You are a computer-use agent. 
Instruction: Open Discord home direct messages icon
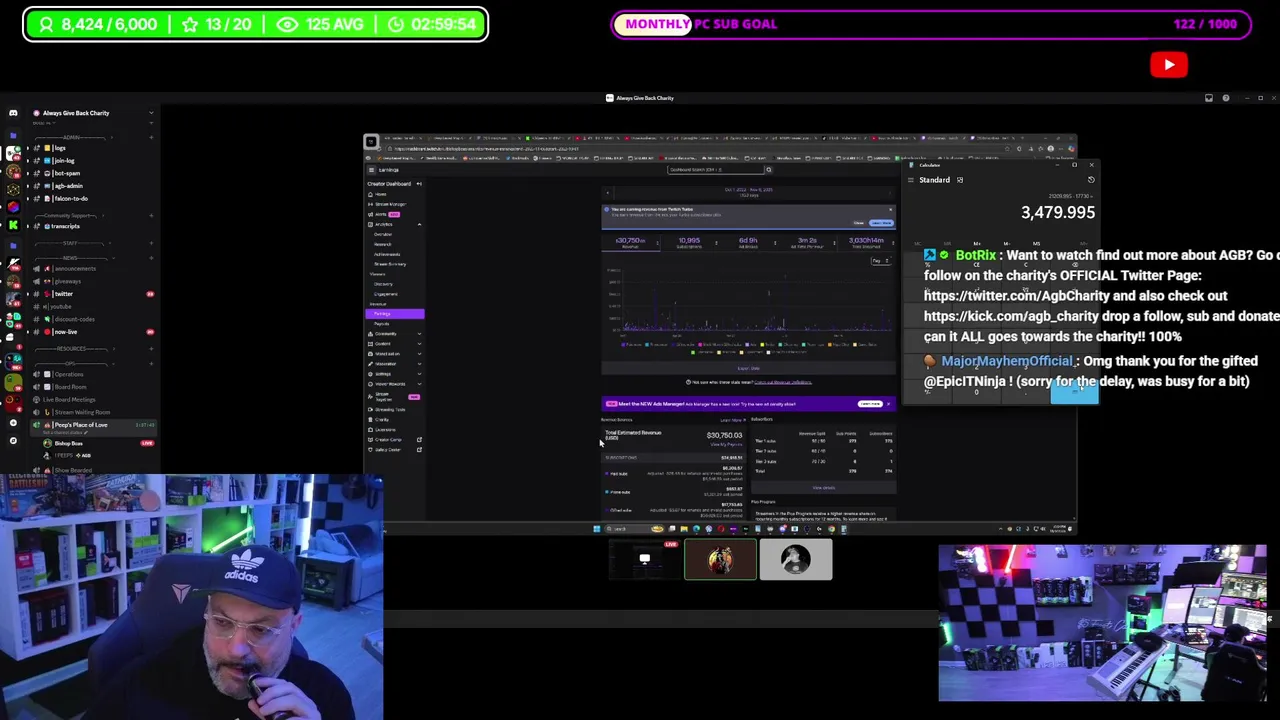[13, 112]
